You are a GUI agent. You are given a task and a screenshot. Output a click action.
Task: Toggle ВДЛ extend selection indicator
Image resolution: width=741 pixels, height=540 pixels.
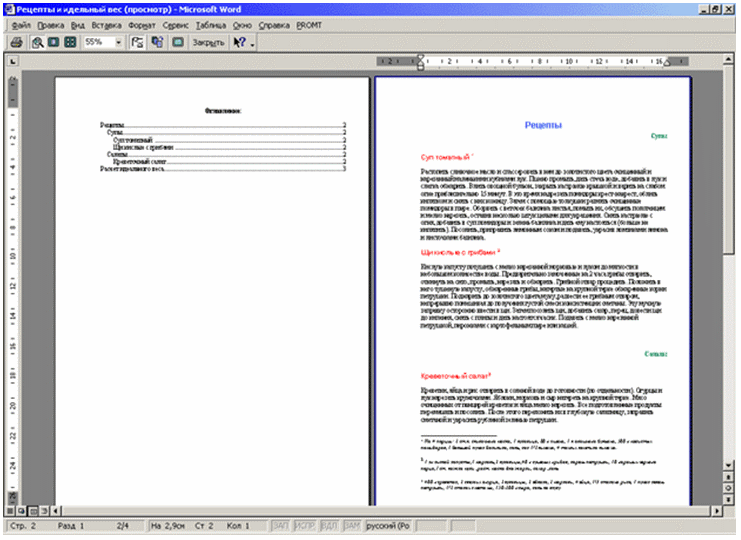pyautogui.click(x=329, y=526)
